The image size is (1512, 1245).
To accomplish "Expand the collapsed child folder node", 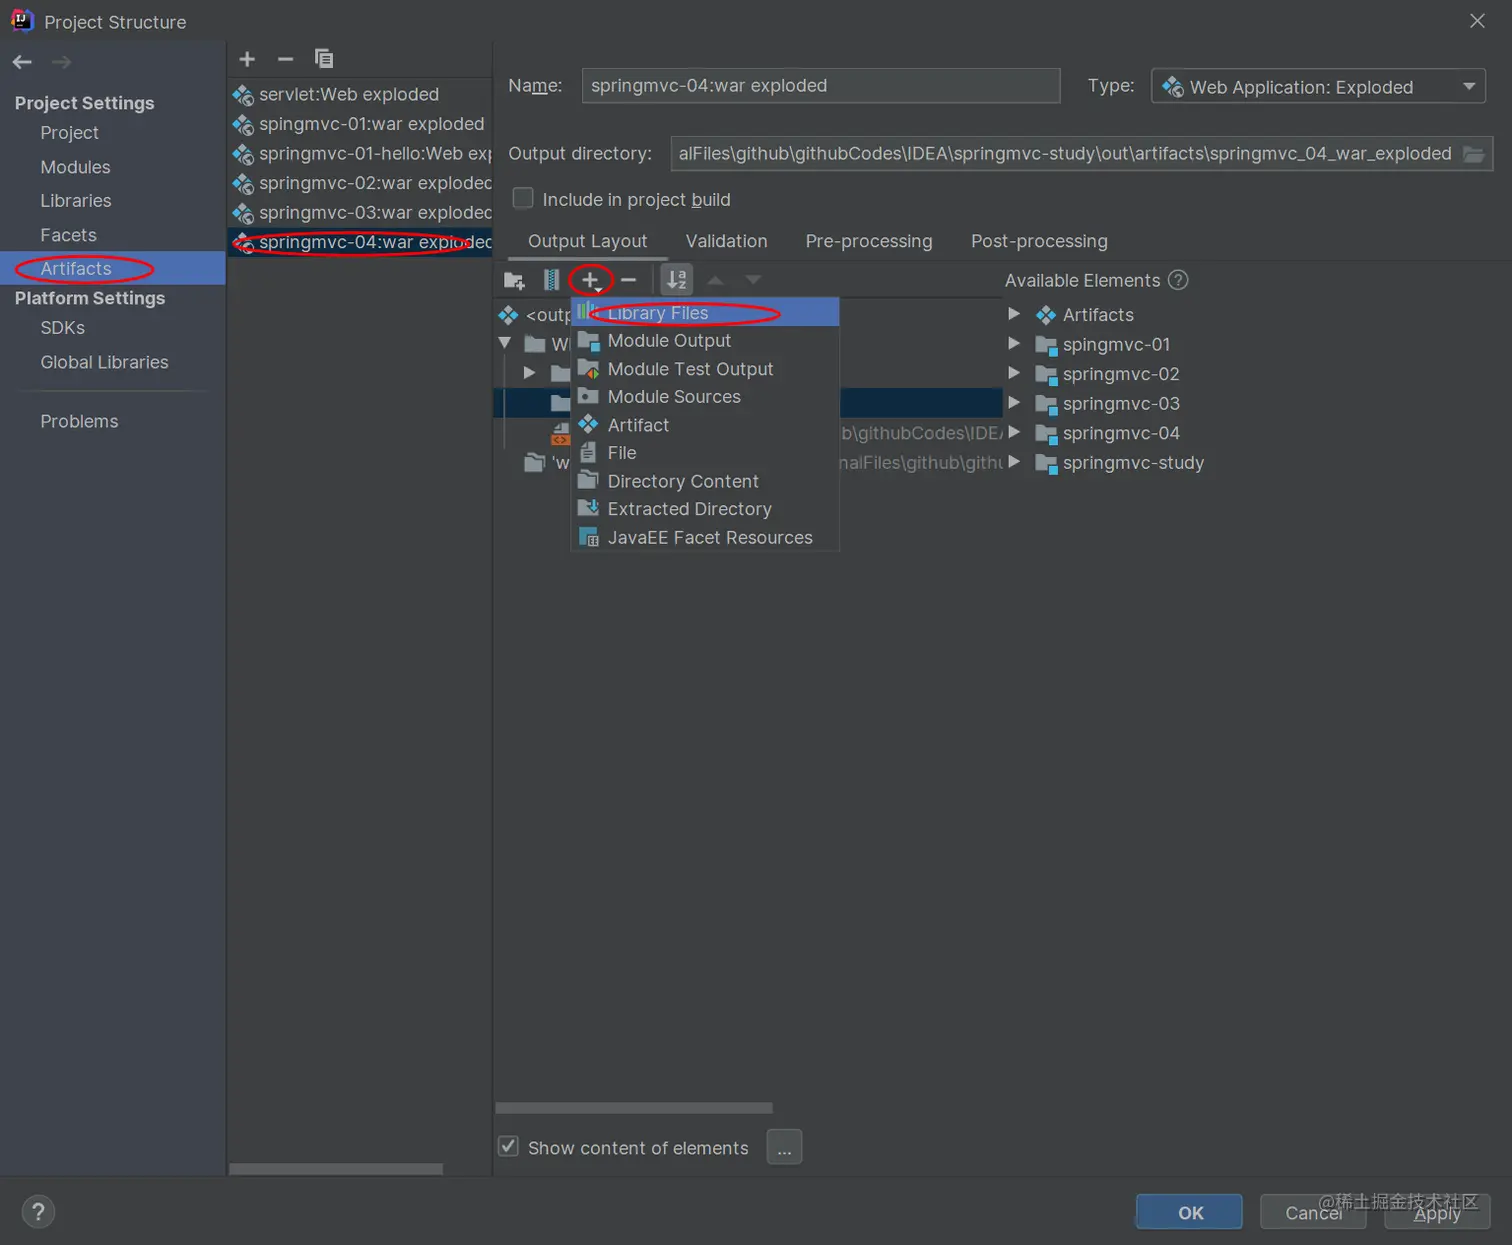I will pos(529,373).
